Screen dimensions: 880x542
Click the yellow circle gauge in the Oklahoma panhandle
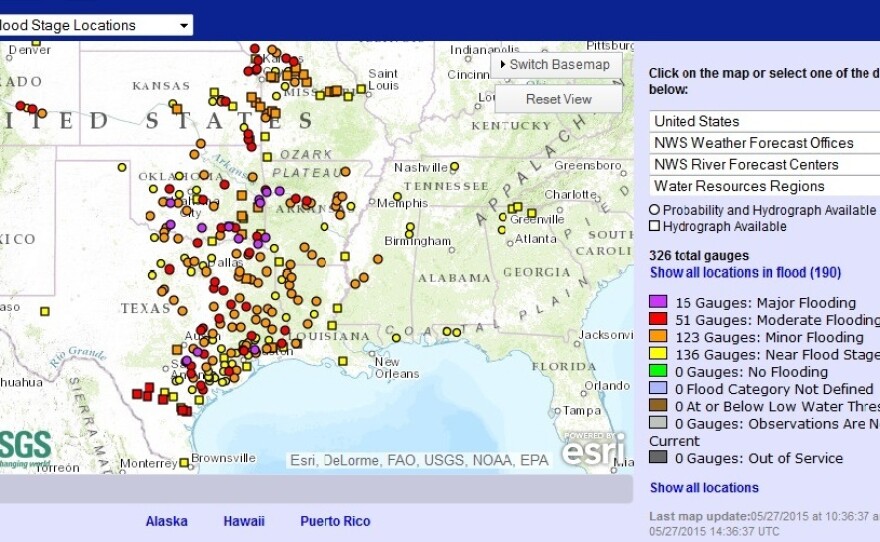coord(122,167)
